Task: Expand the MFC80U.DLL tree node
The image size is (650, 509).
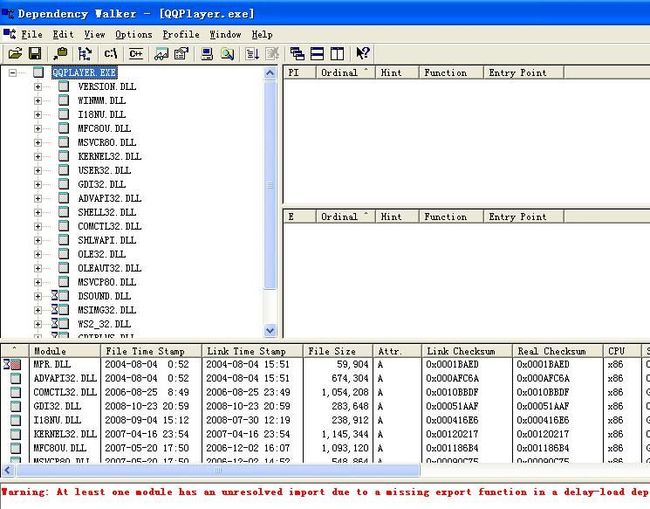Action: pos(38,128)
